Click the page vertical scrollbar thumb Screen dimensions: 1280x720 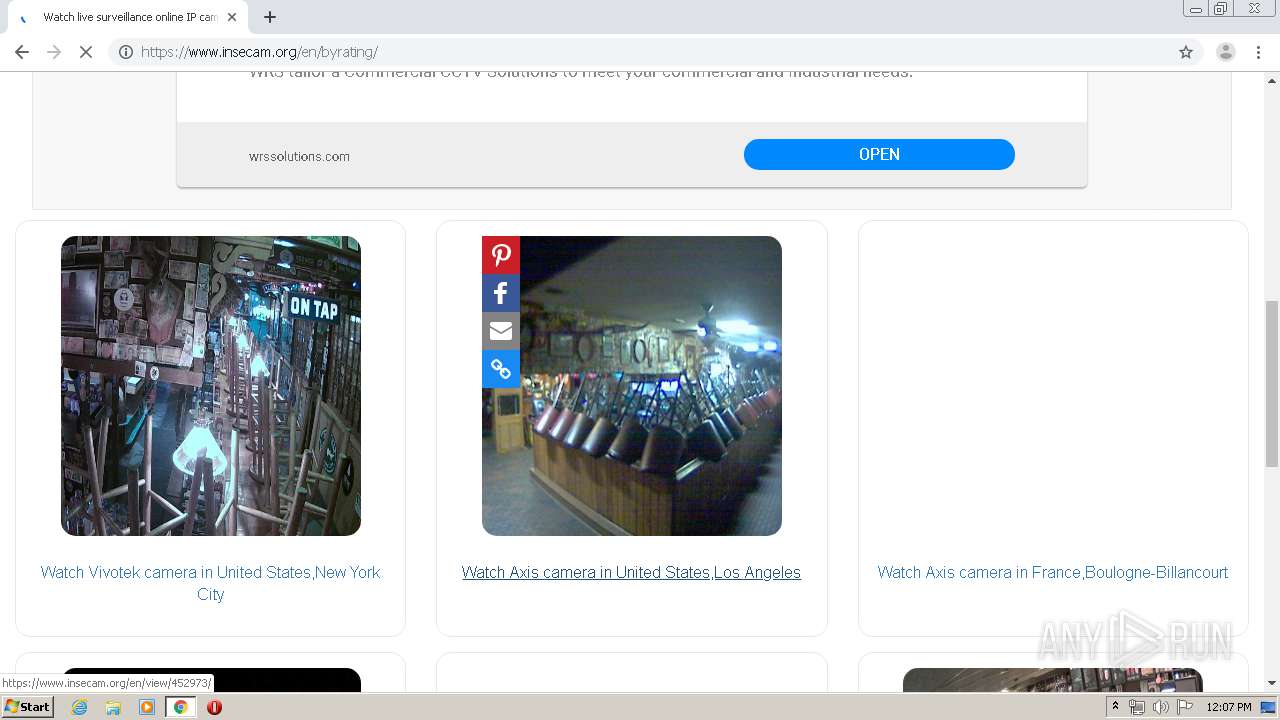(1272, 383)
